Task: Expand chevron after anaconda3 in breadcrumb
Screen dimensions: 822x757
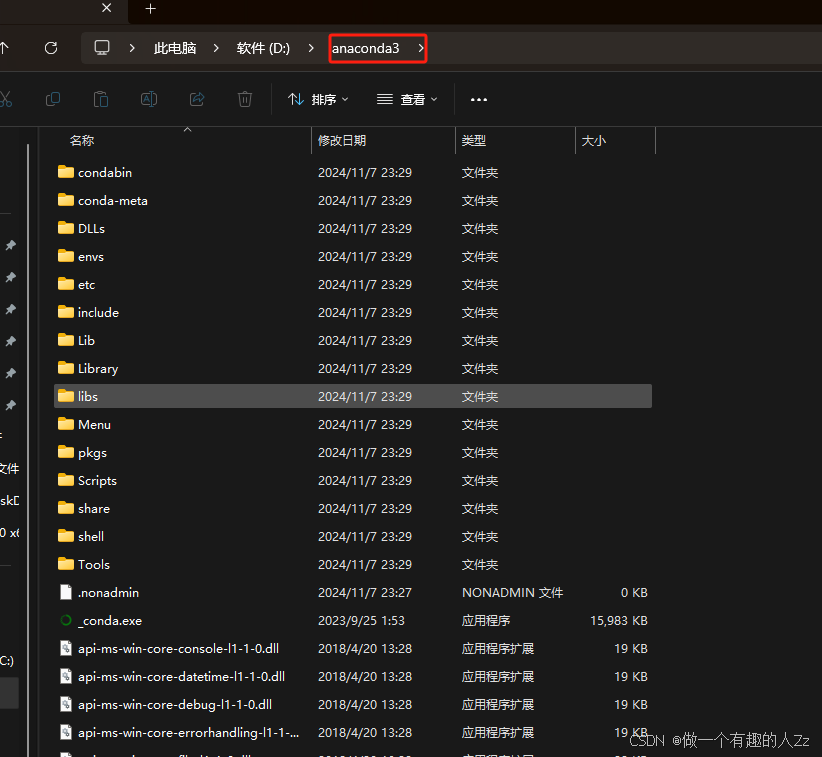Action: point(420,48)
